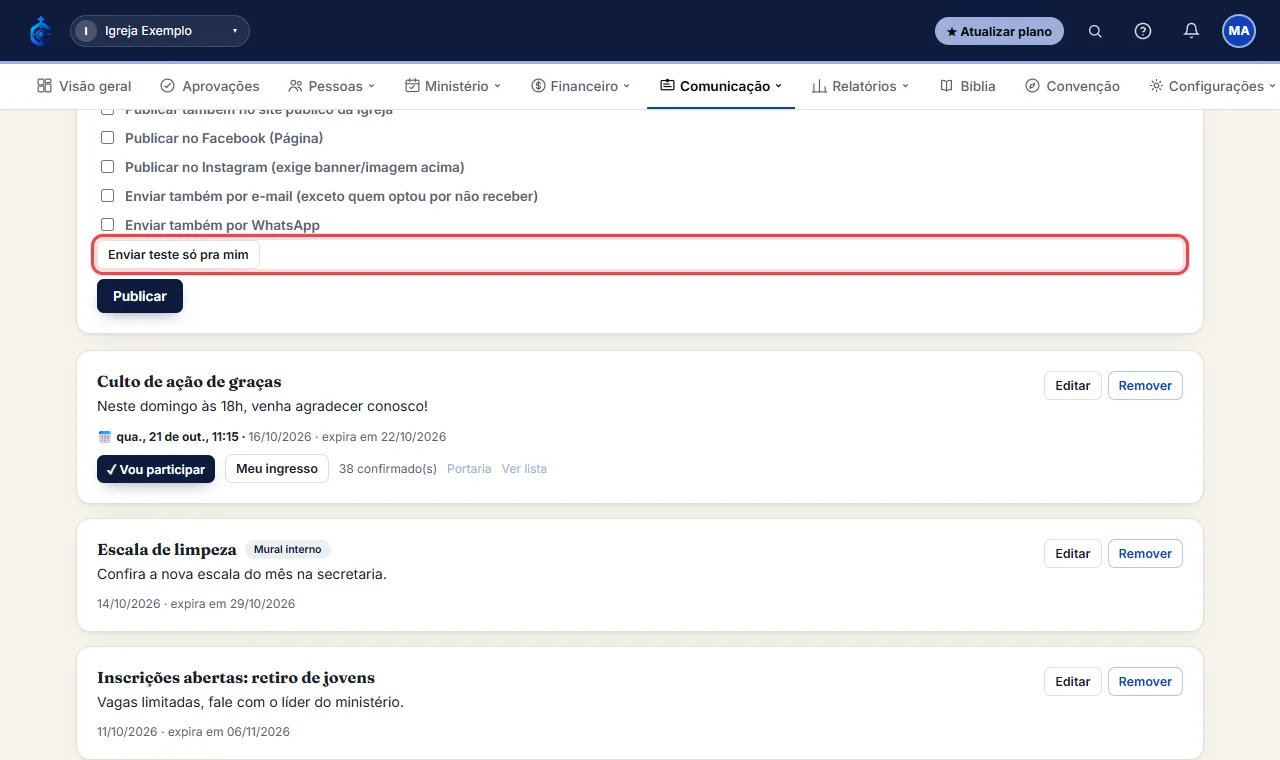The height and width of the screenshot is (760, 1280).
Task: Click the Publicar button
Action: 140,296
